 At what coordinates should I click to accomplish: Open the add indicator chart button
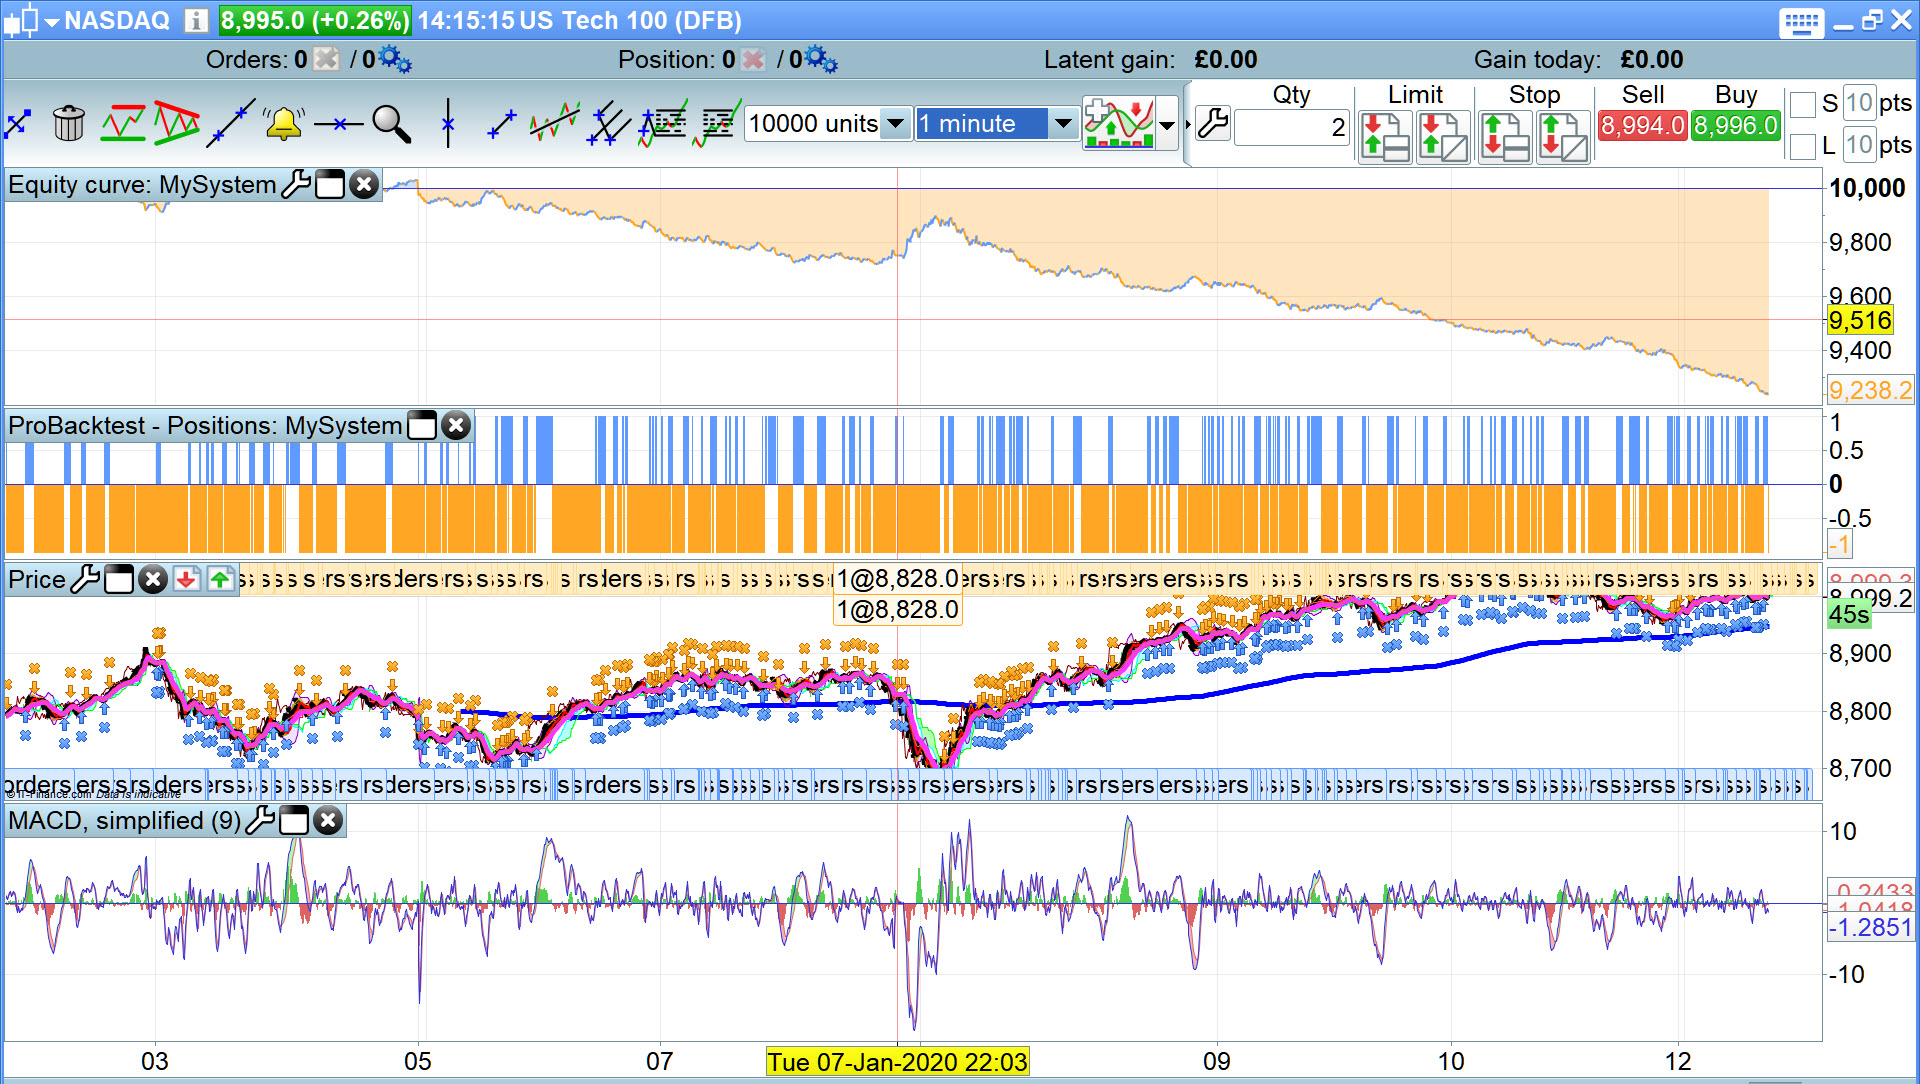(1119, 124)
